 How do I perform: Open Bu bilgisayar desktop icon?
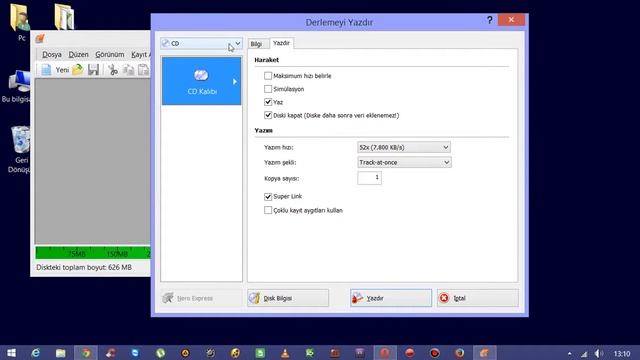(16, 87)
